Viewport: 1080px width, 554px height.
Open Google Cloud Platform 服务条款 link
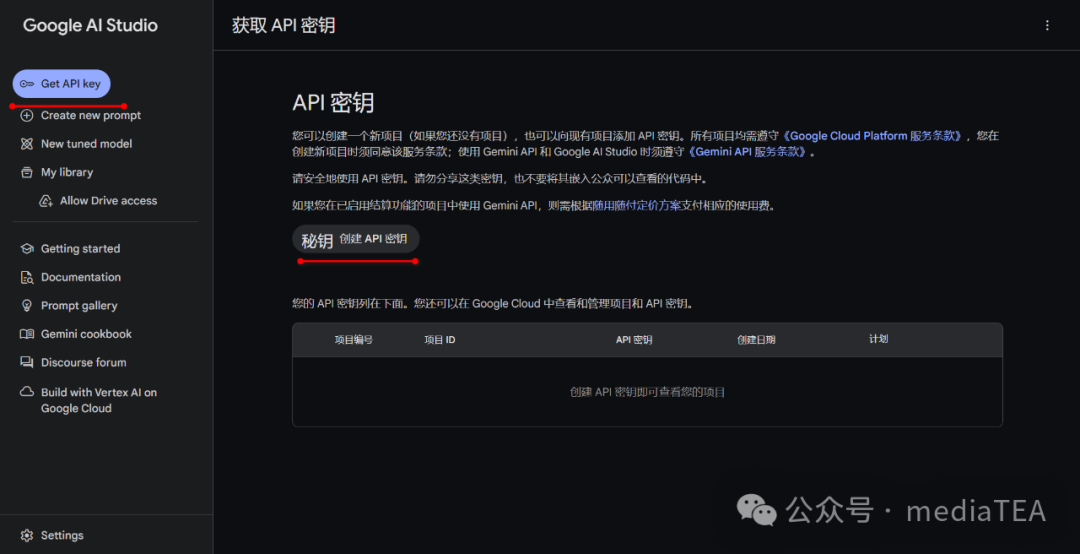[x=873, y=136]
